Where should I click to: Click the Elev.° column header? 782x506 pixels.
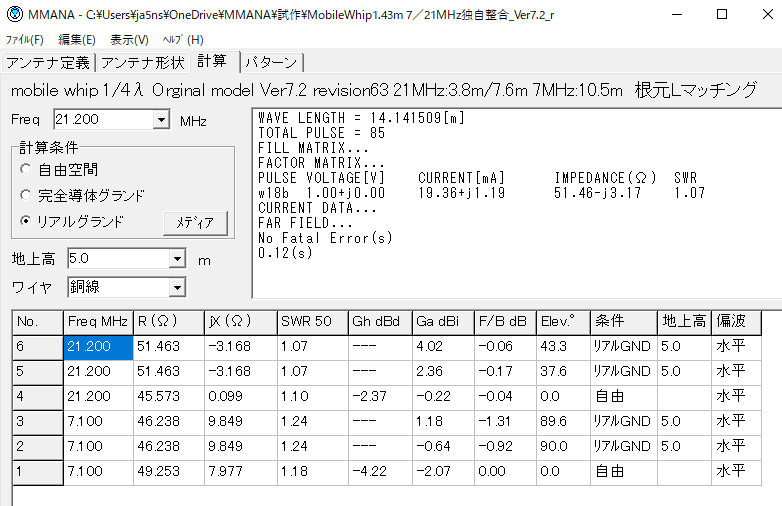pyautogui.click(x=563, y=322)
